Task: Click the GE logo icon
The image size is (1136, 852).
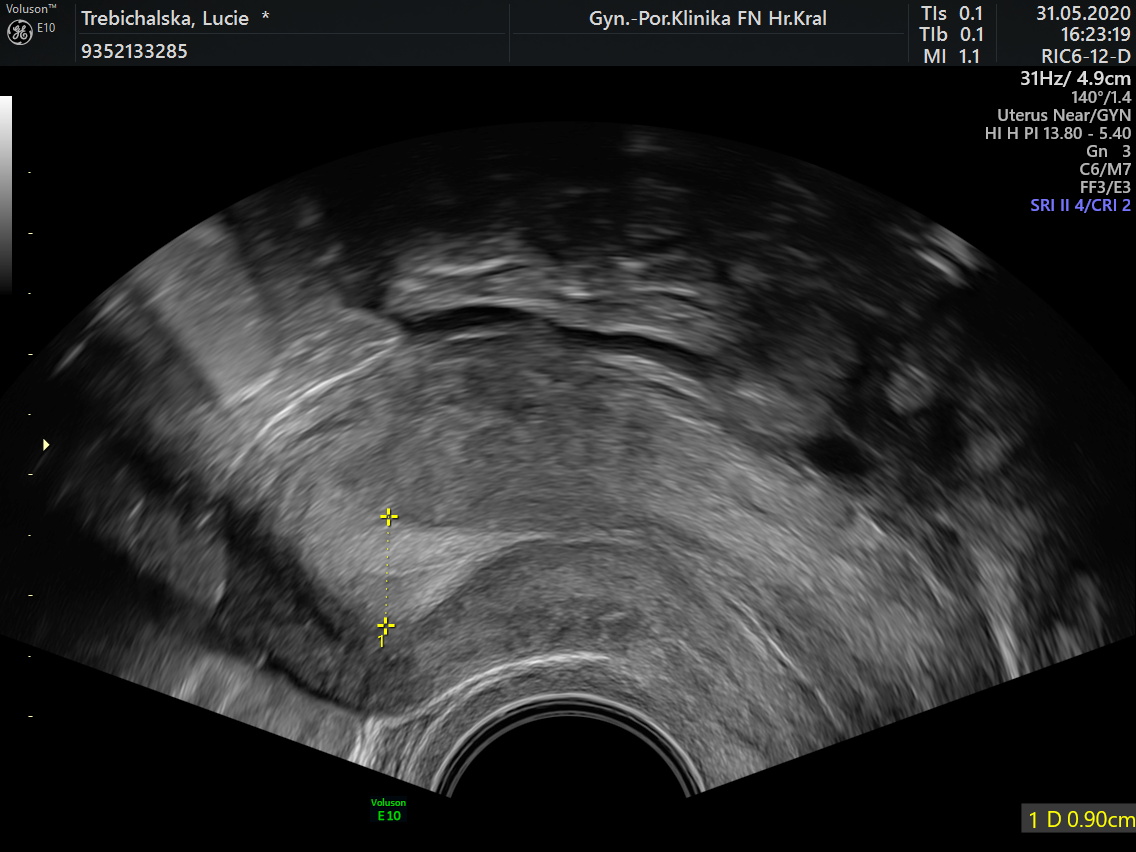Action: [18, 31]
